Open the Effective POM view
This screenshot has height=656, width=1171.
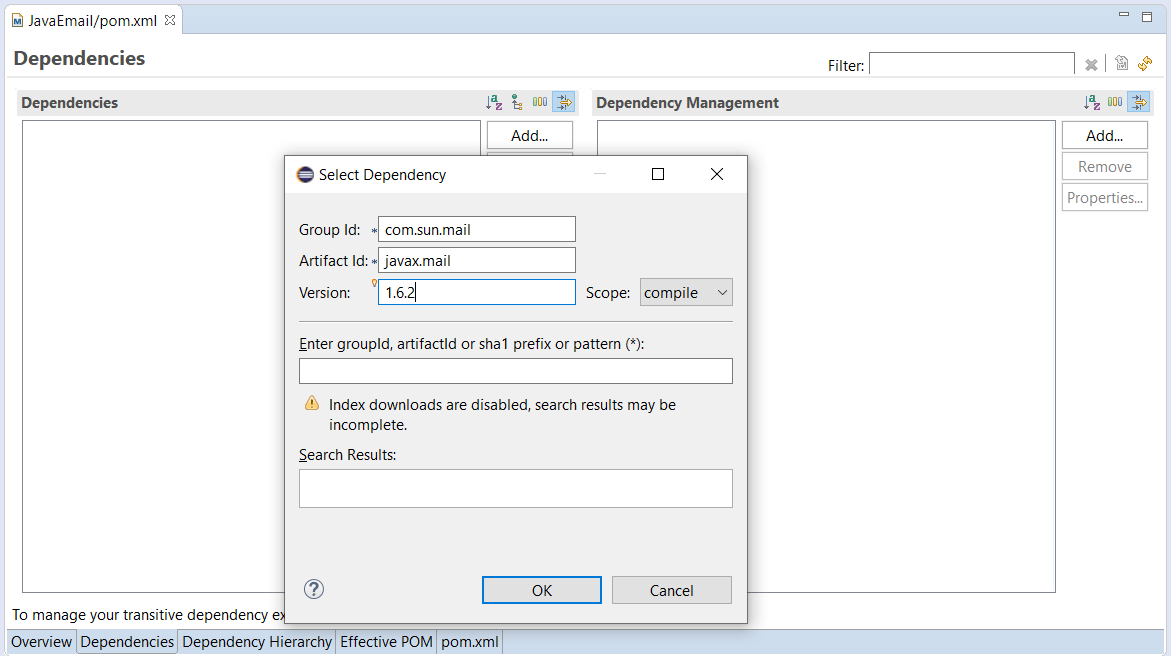[386, 642]
